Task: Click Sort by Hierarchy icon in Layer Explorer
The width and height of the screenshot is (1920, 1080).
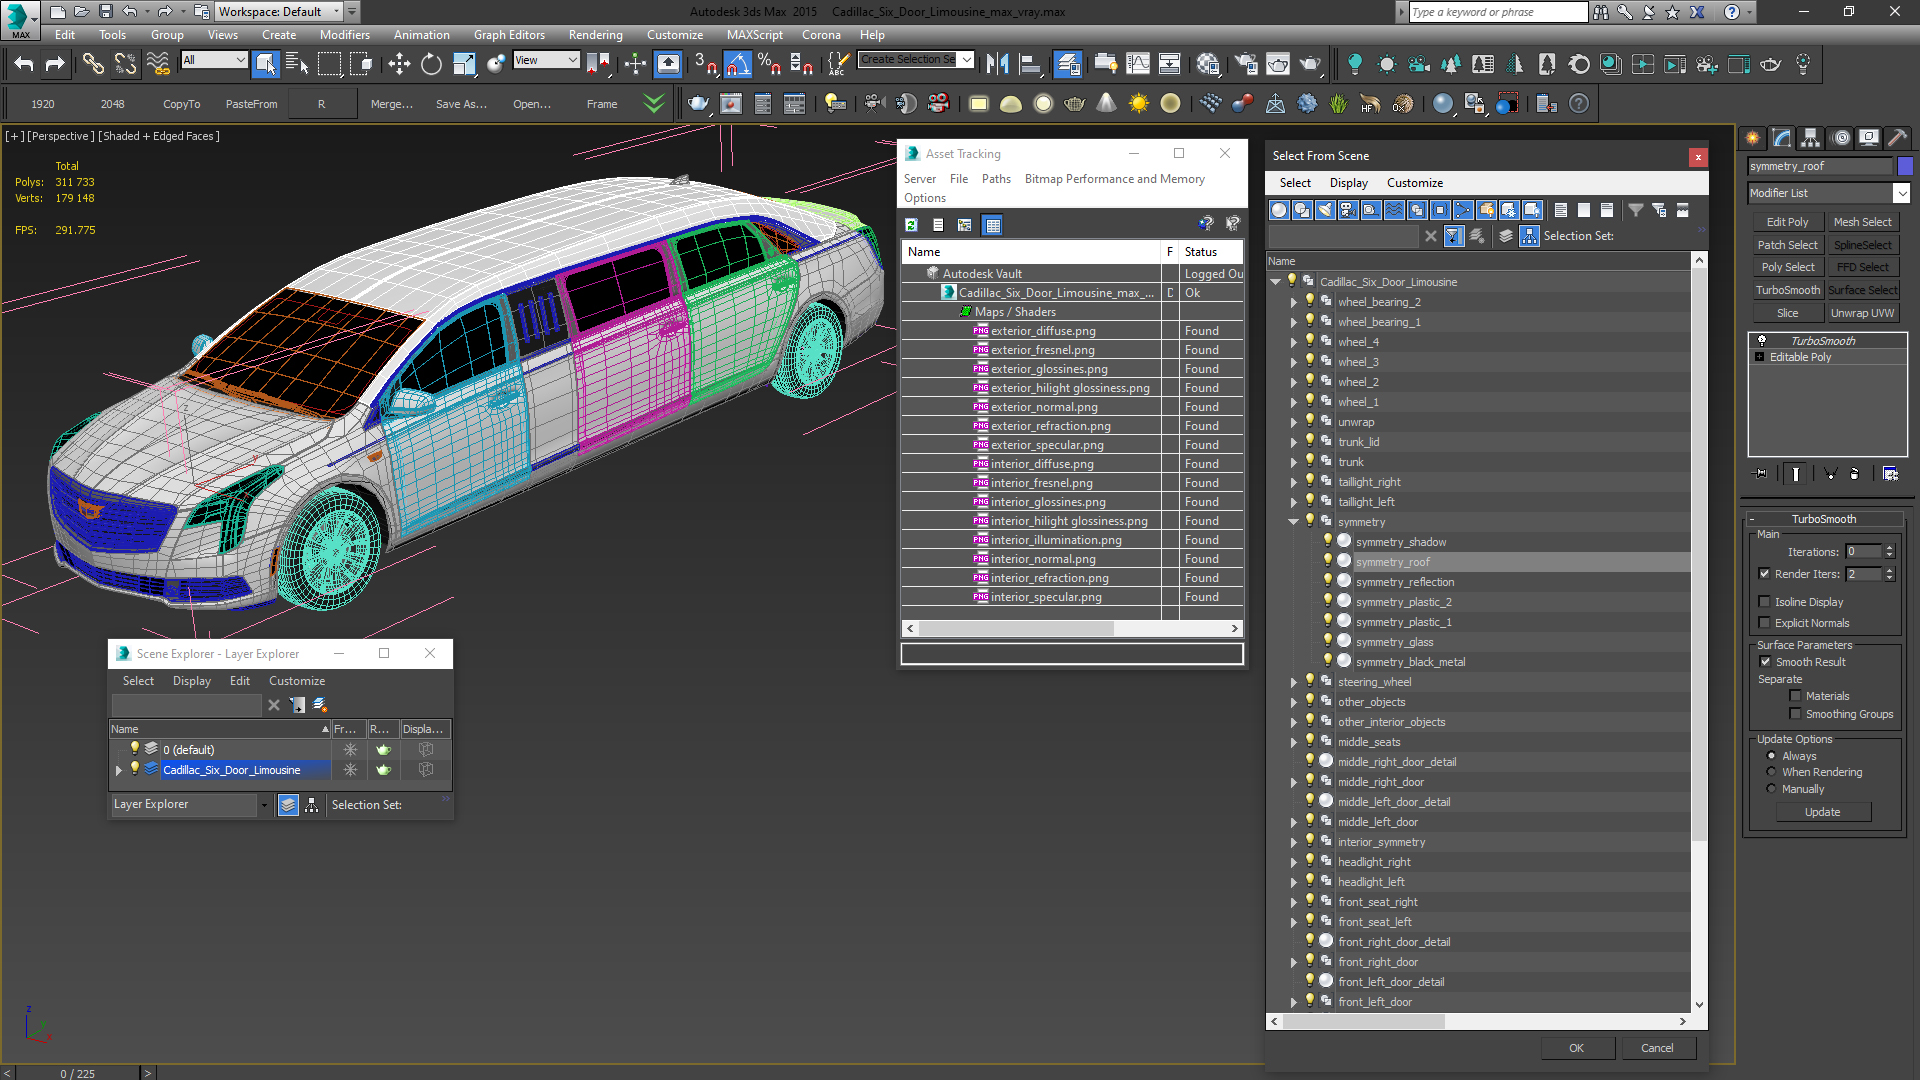Action: 312,805
